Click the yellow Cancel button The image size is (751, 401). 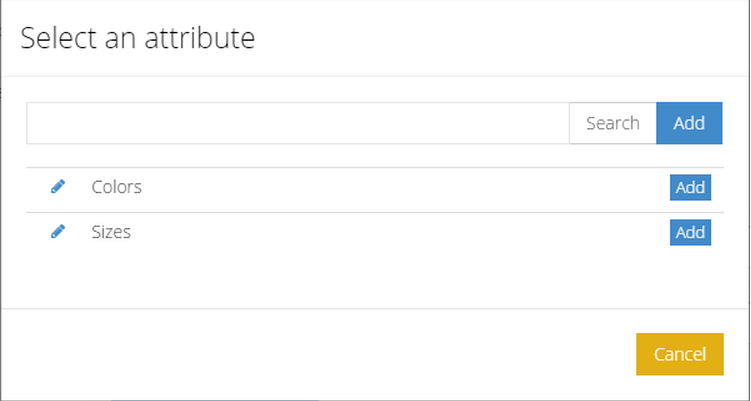click(680, 354)
